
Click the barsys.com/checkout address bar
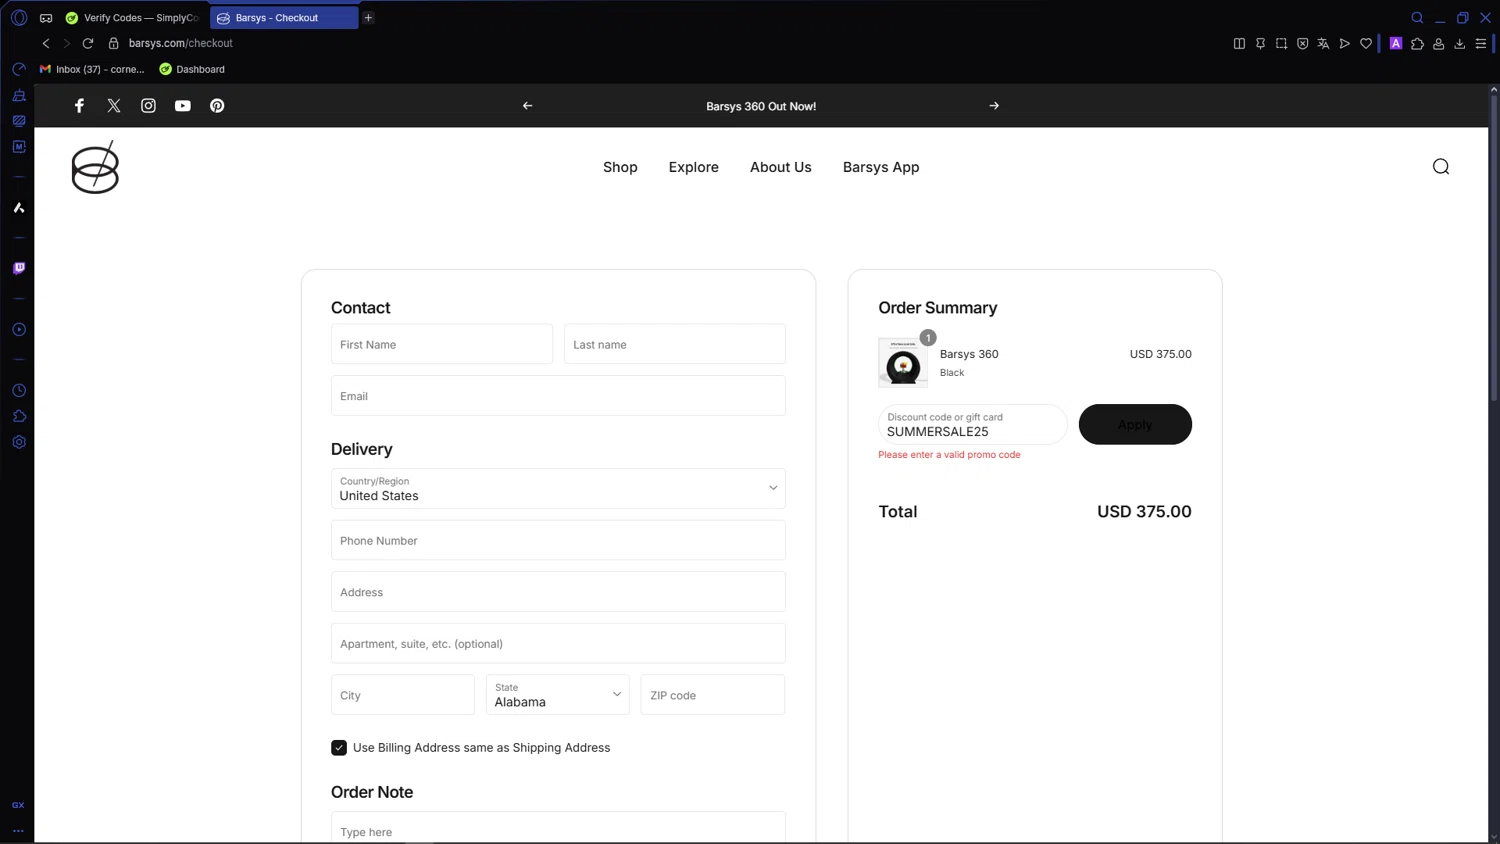(x=180, y=43)
